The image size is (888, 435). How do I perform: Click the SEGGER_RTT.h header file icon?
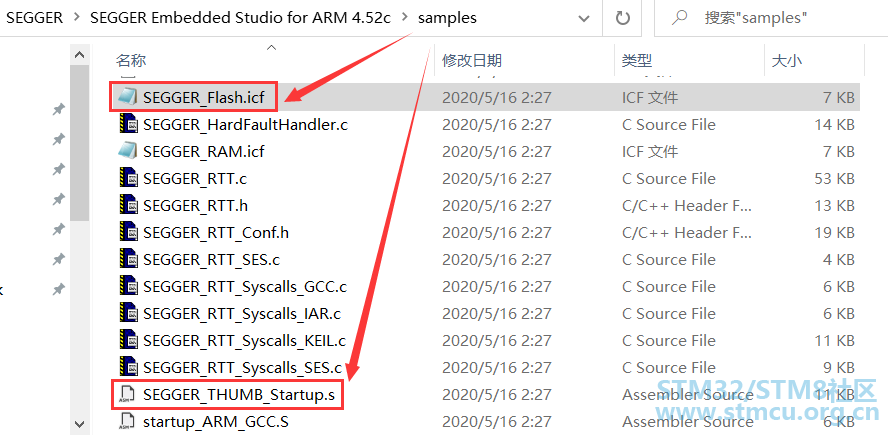[x=129, y=205]
